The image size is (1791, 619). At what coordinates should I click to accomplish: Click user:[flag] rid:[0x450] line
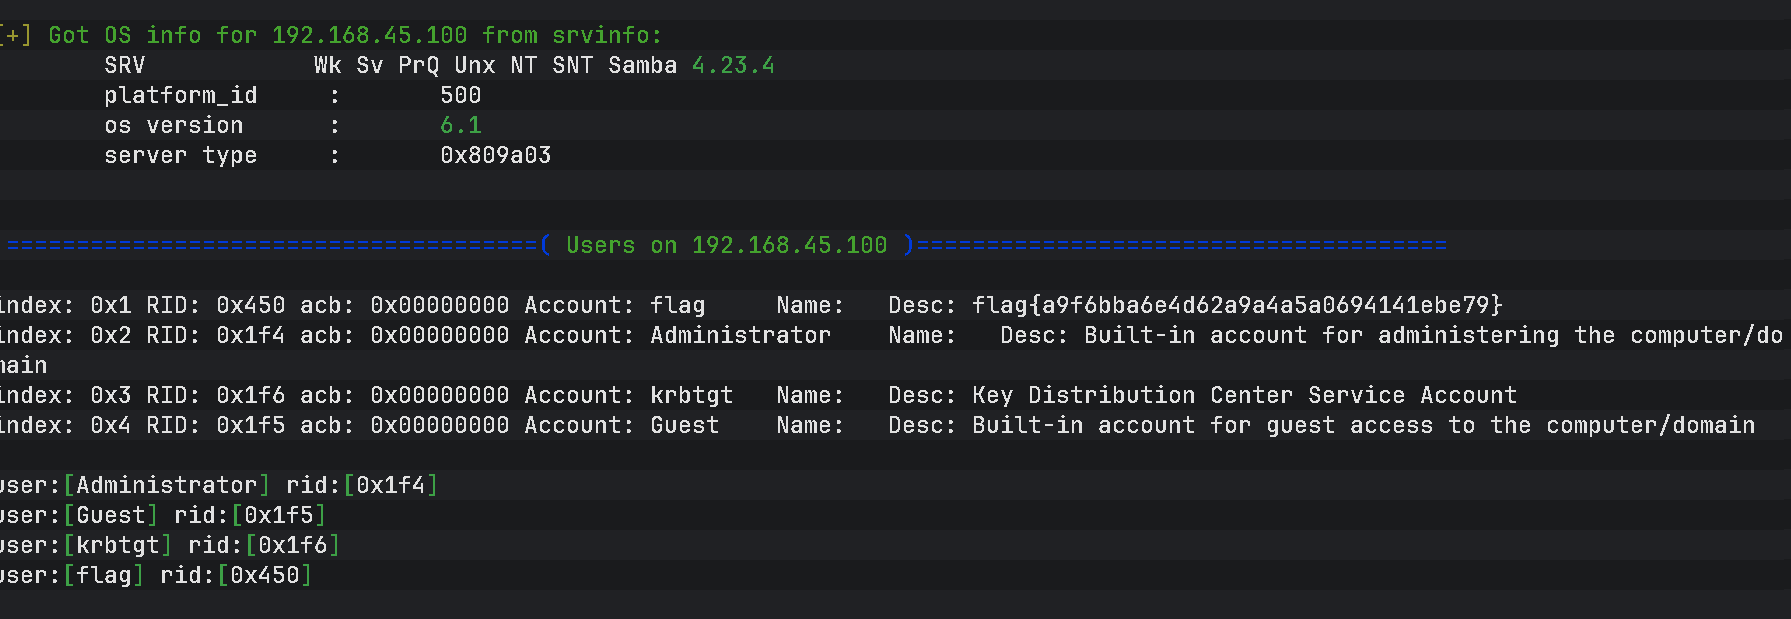click(156, 575)
